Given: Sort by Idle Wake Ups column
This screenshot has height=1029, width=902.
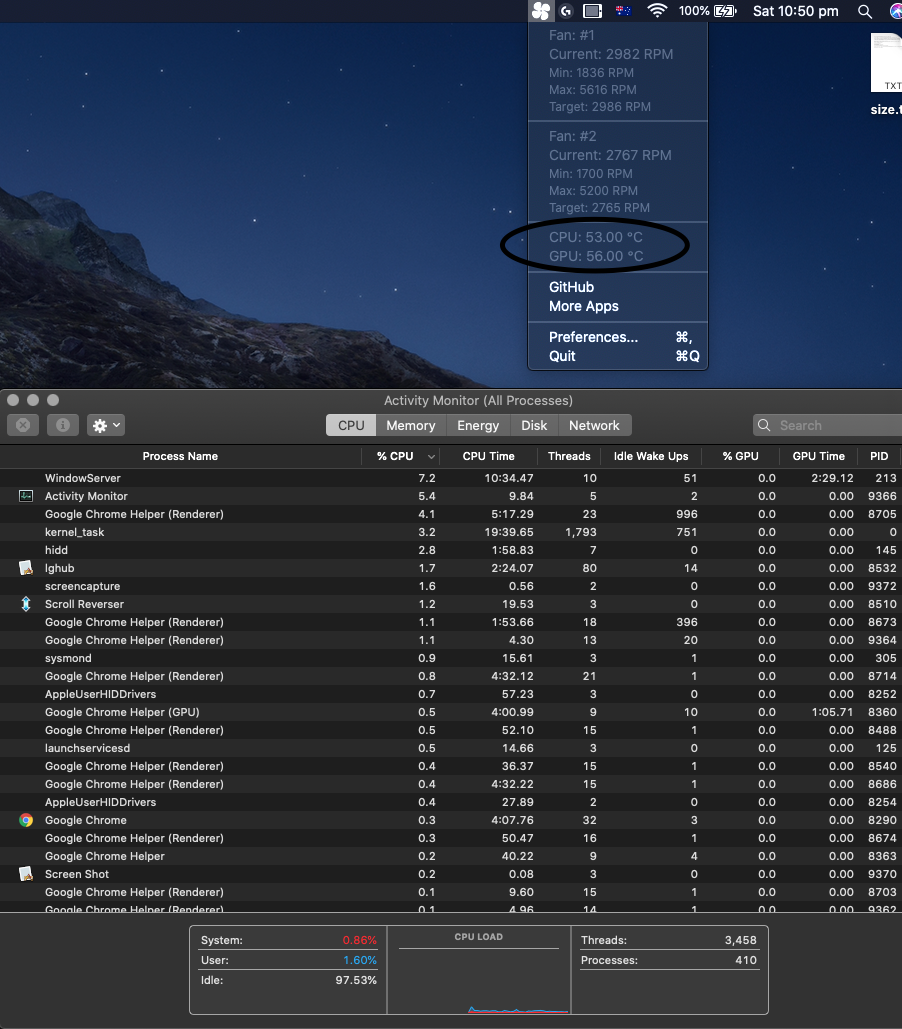Looking at the screenshot, I should (x=651, y=456).
